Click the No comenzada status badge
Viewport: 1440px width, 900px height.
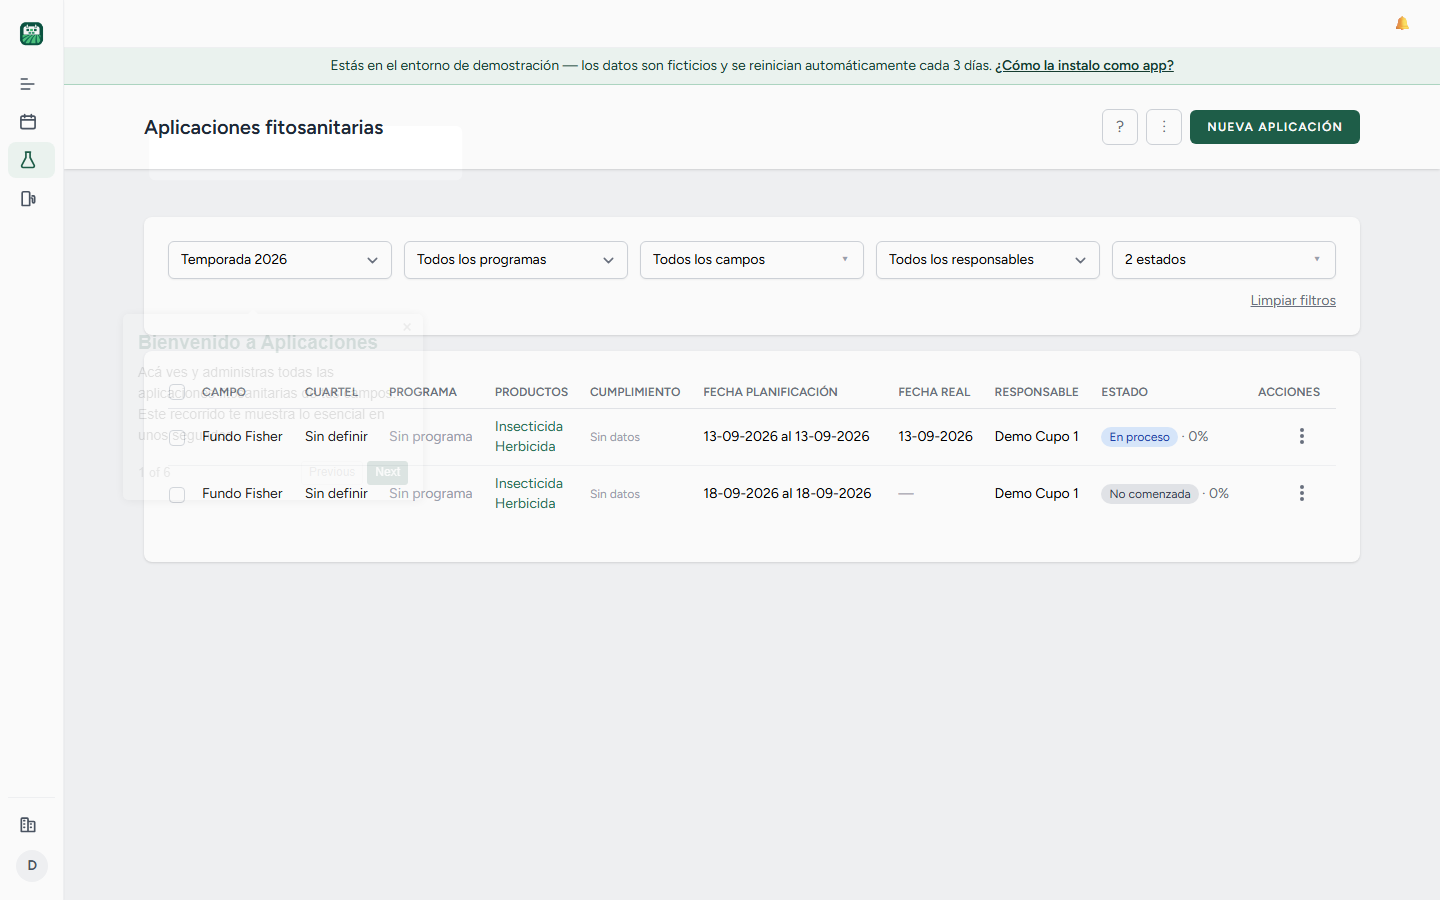1150,494
